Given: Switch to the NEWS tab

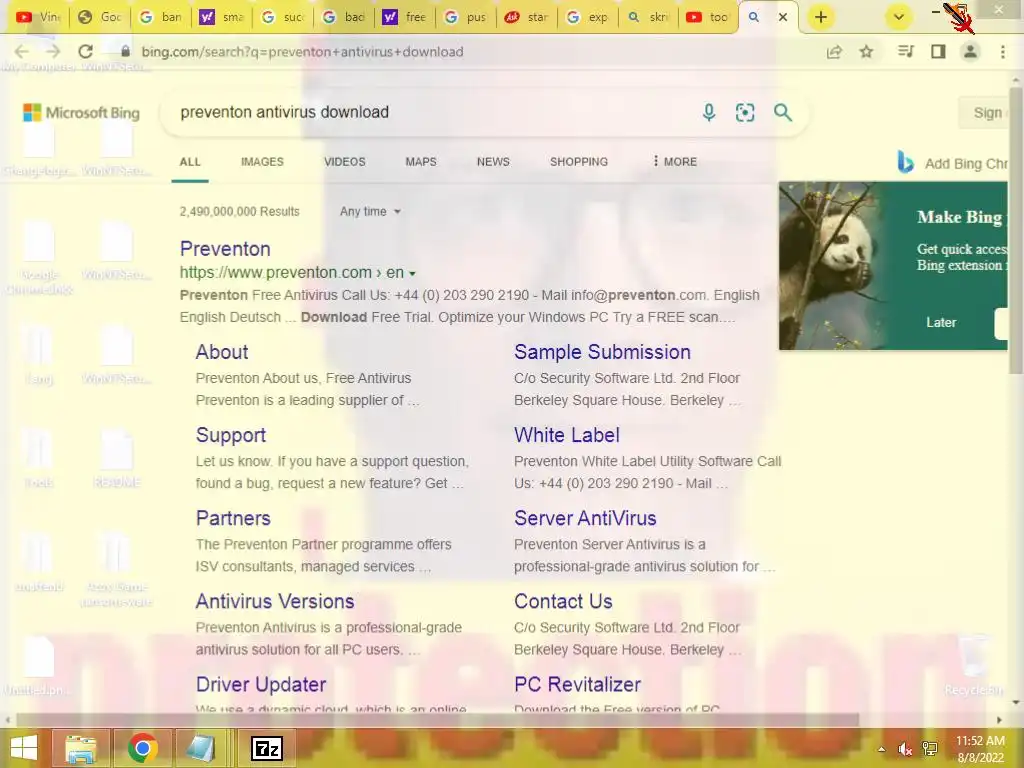Looking at the screenshot, I should [x=493, y=161].
